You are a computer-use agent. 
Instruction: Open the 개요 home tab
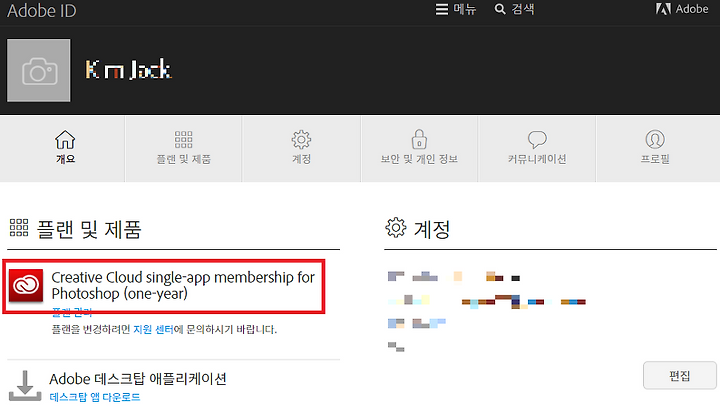click(65, 148)
